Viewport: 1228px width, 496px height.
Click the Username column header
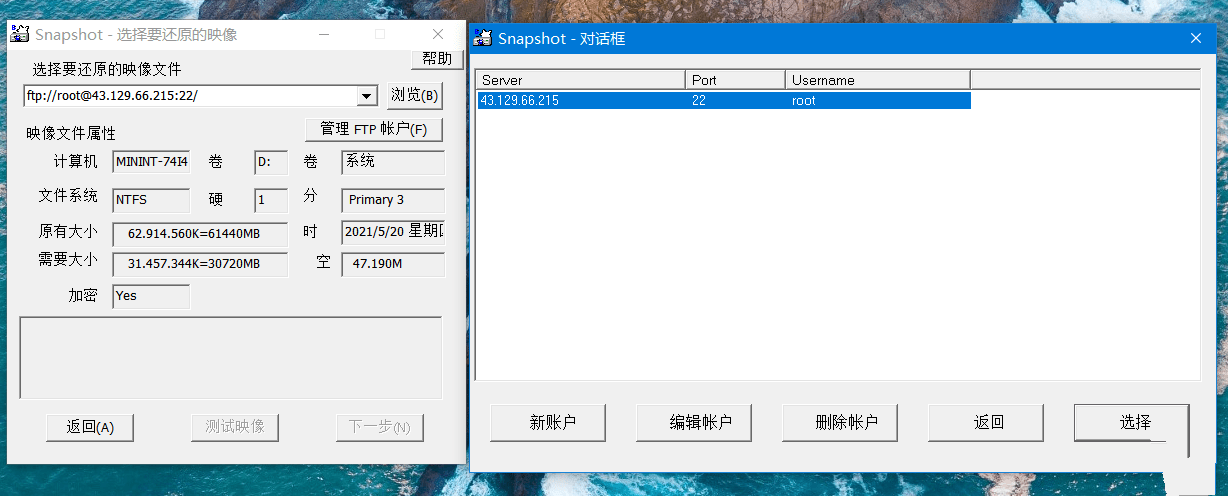point(878,80)
